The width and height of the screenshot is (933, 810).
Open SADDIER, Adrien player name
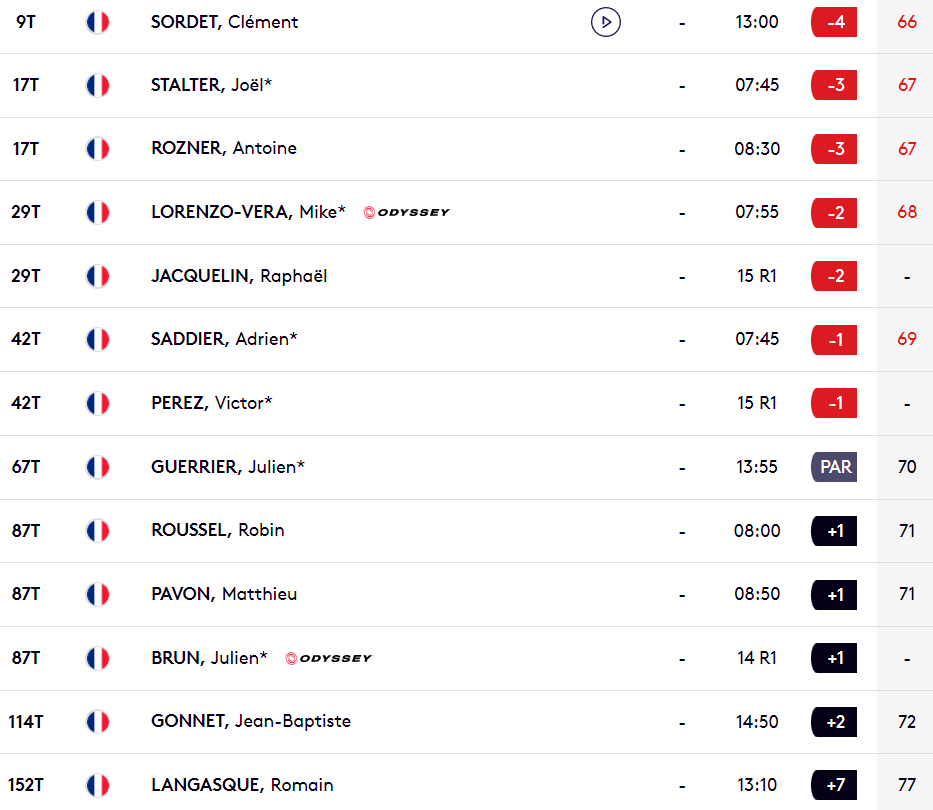[x=224, y=339]
